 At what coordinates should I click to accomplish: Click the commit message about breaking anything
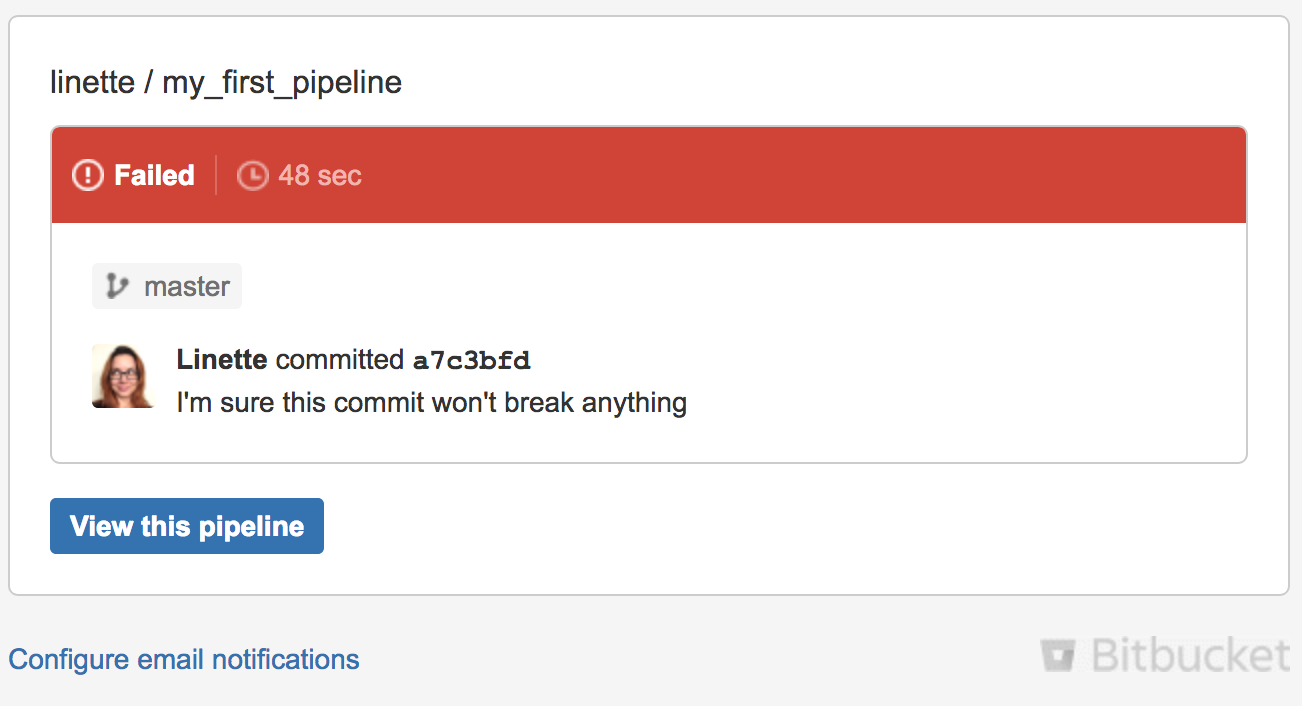pyautogui.click(x=432, y=403)
